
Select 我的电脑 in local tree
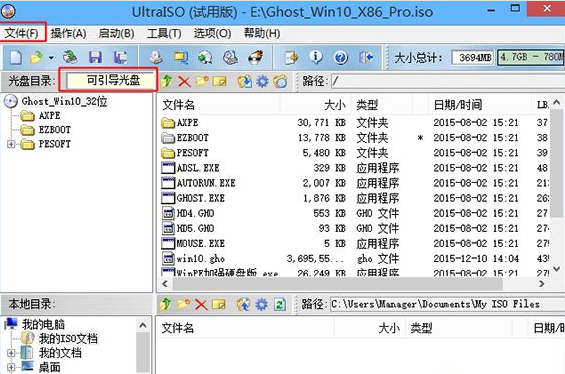(x=43, y=325)
